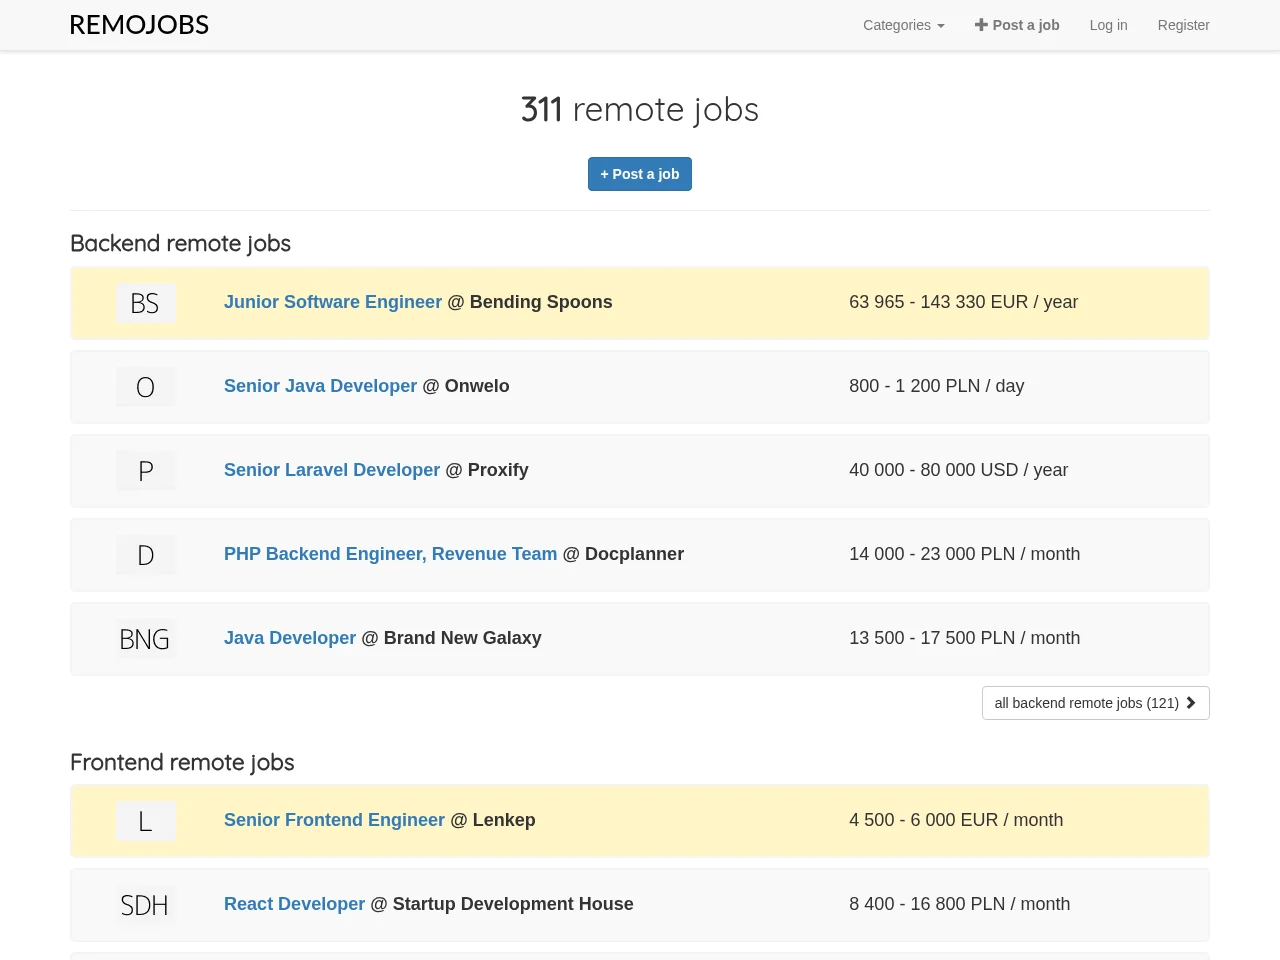
Task: Click the salary 14 000 - 23 000 PLN / month
Action: point(964,554)
